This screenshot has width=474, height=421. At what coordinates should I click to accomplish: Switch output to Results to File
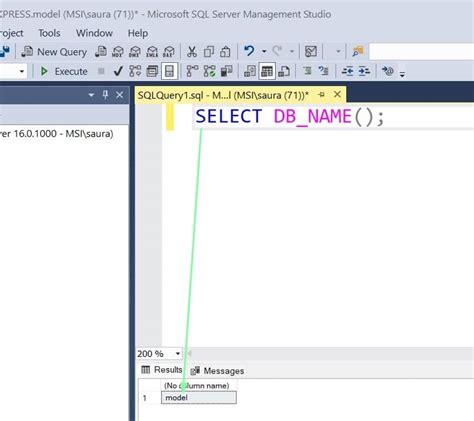click(284, 71)
